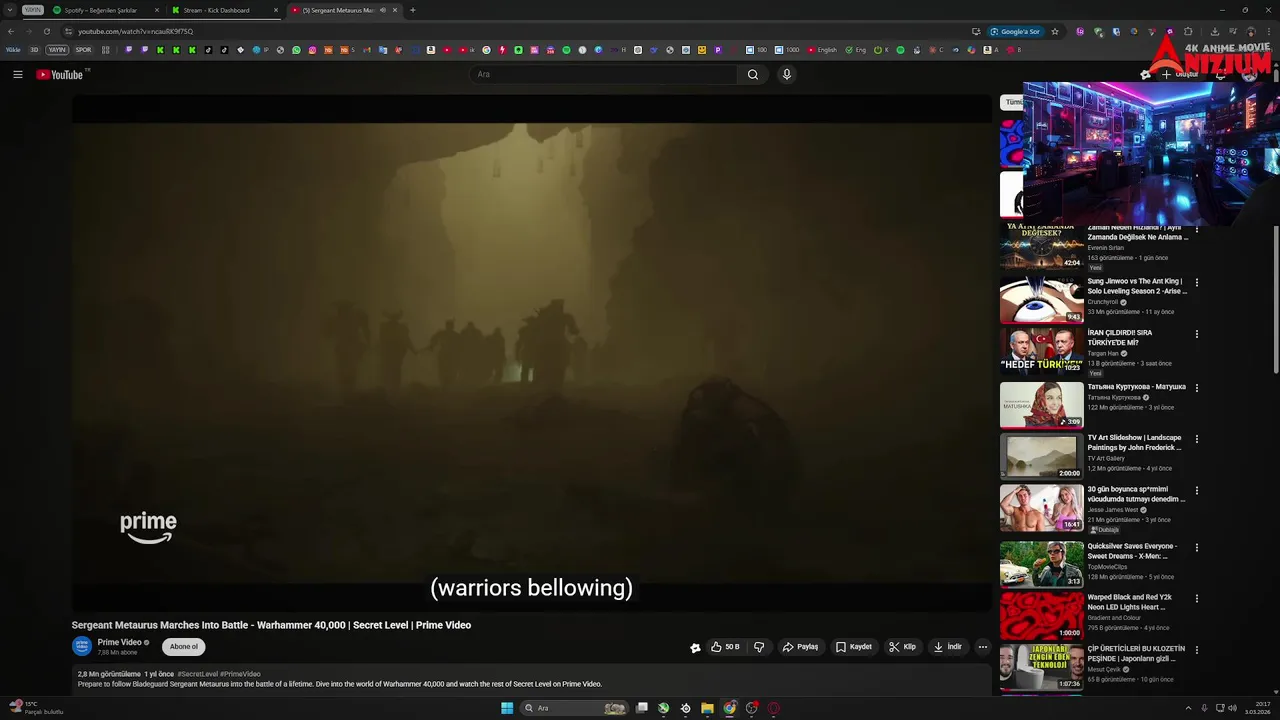Click the #SecretLevel hashtag link

pyautogui.click(x=197, y=674)
